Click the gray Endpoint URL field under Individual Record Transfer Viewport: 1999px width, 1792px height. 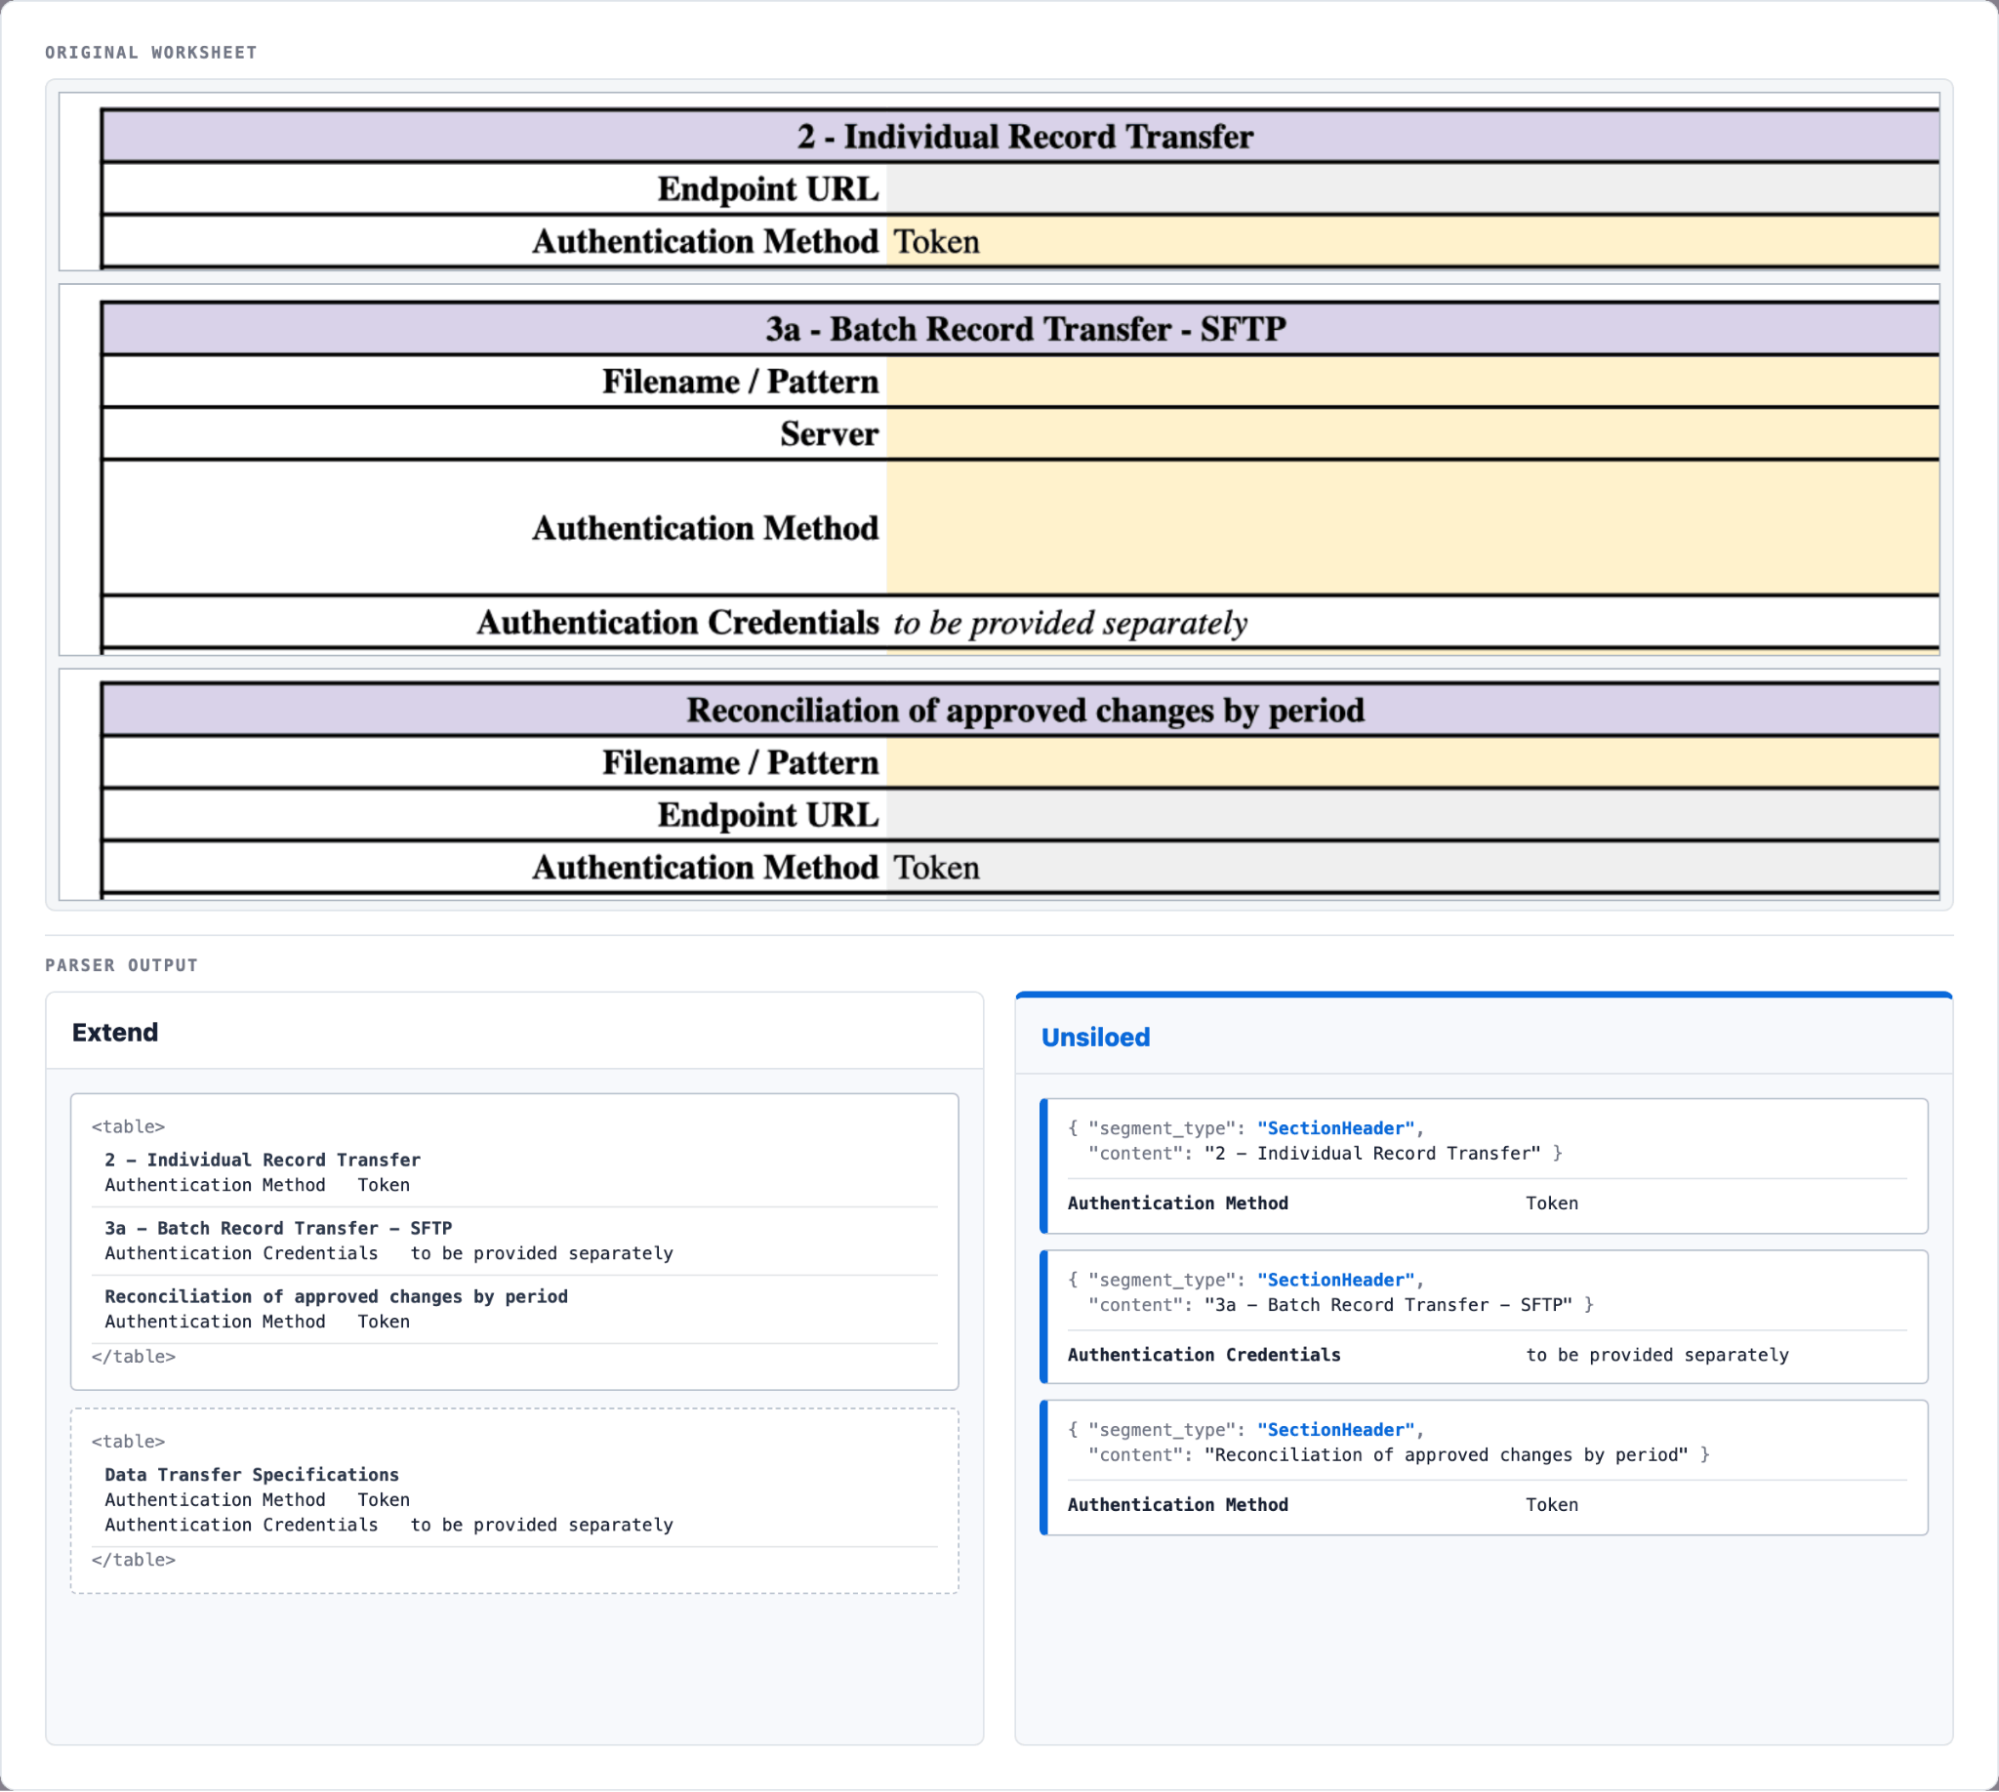pyautogui.click(x=1412, y=189)
